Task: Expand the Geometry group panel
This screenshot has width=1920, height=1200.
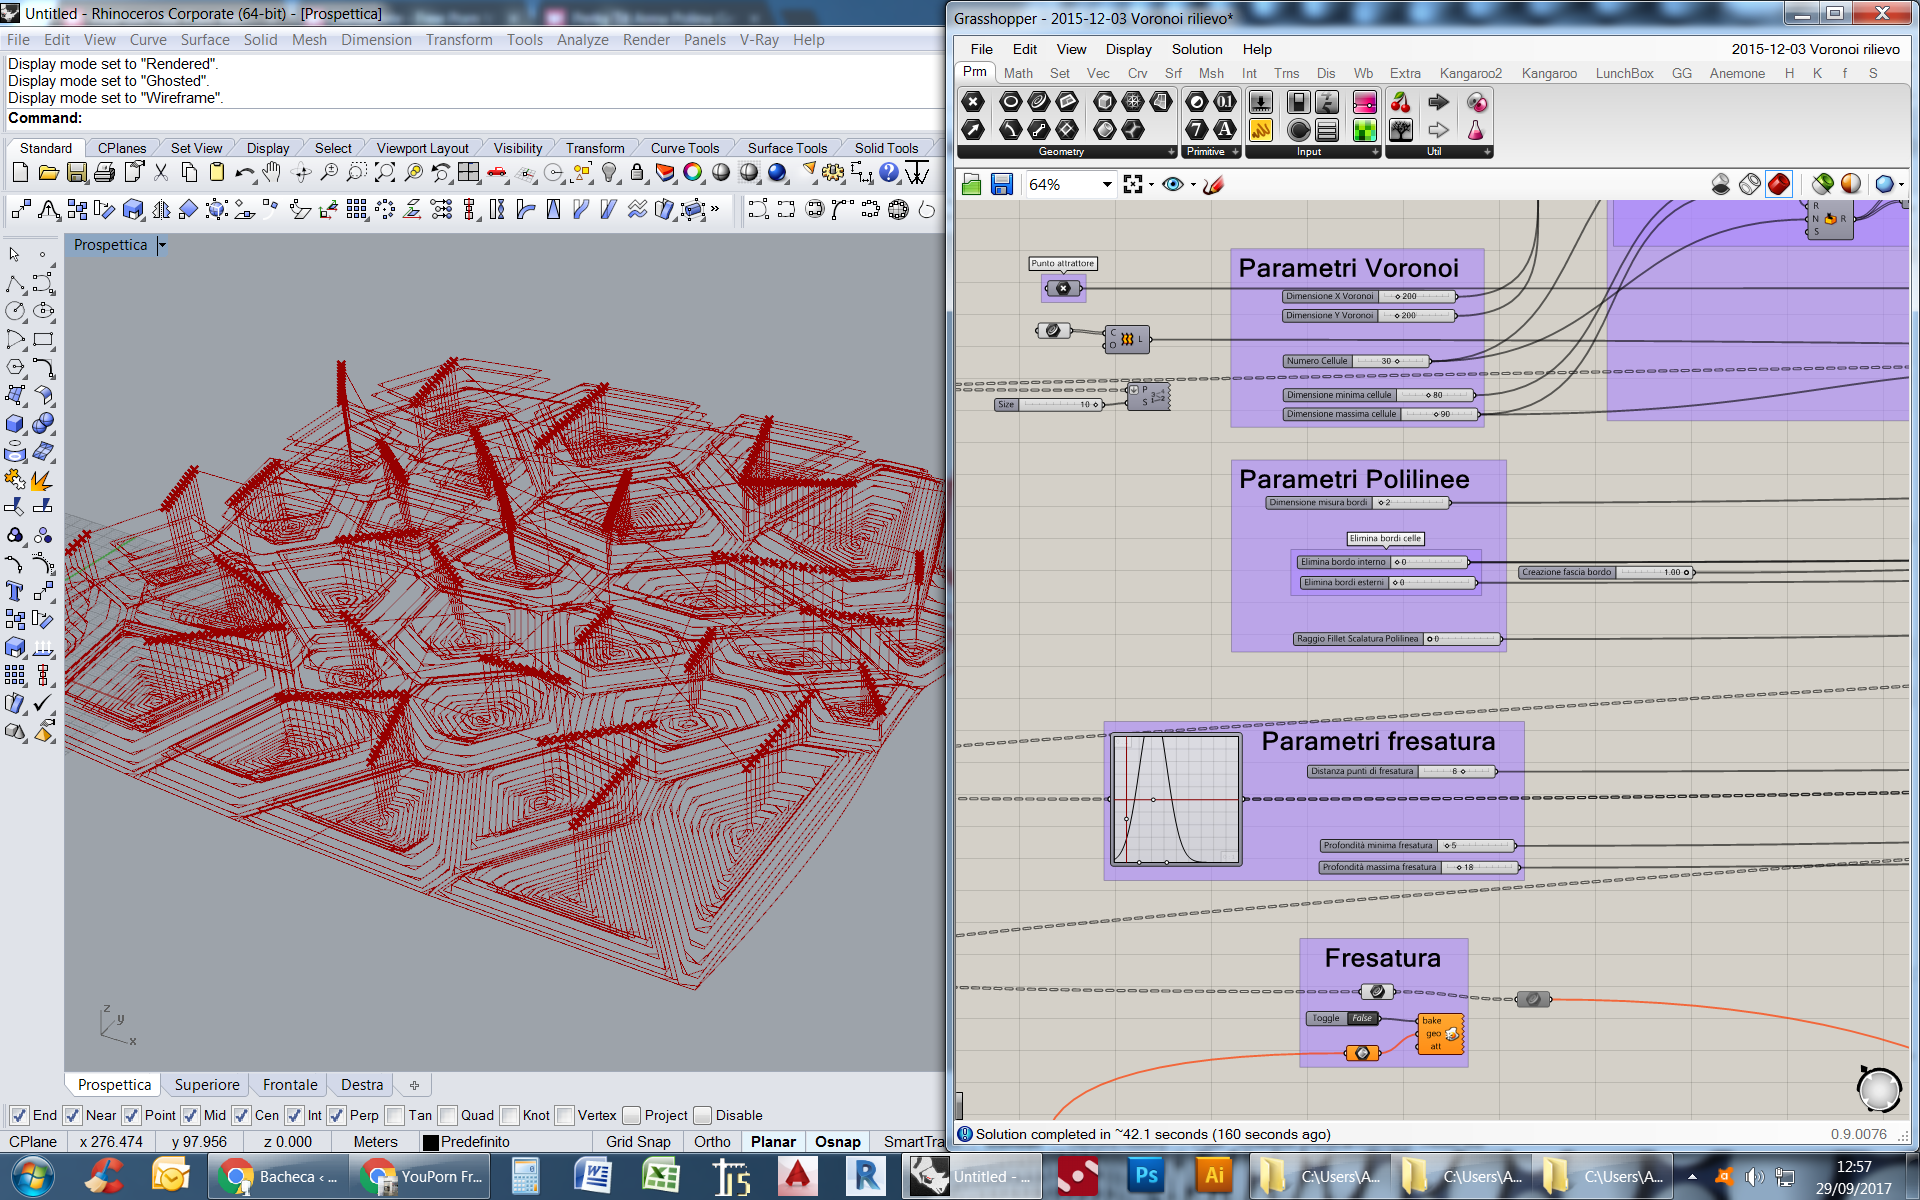Action: tap(1172, 152)
